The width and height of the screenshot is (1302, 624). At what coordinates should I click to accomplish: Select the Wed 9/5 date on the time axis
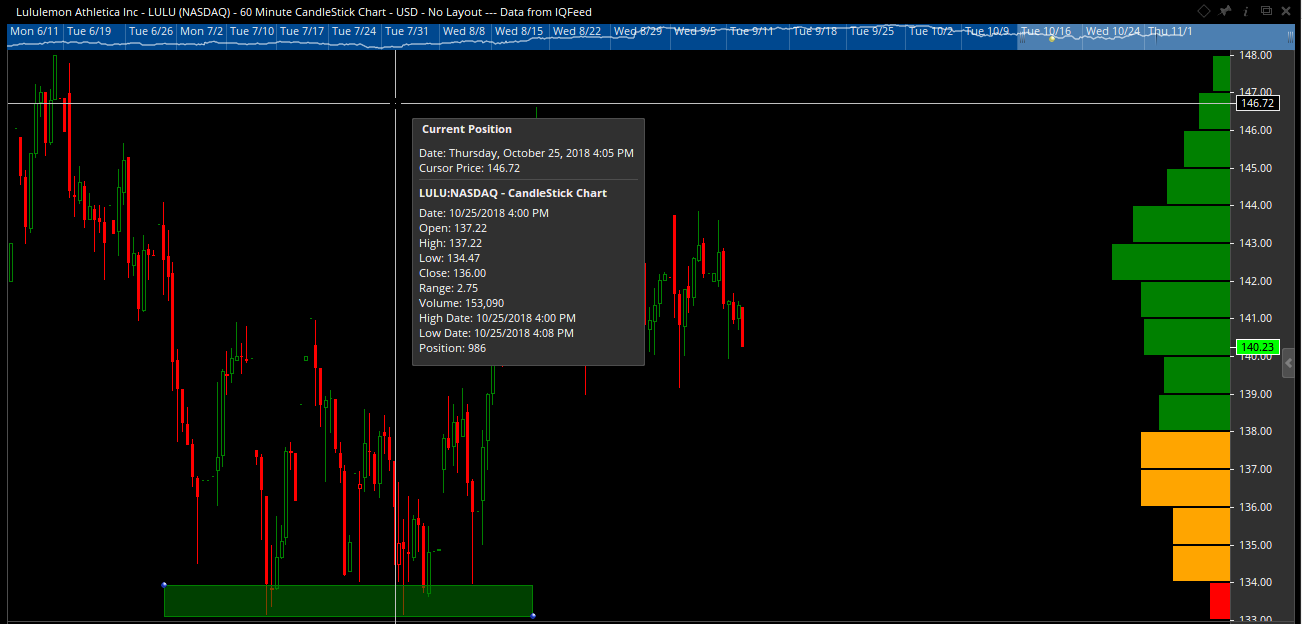click(x=695, y=31)
